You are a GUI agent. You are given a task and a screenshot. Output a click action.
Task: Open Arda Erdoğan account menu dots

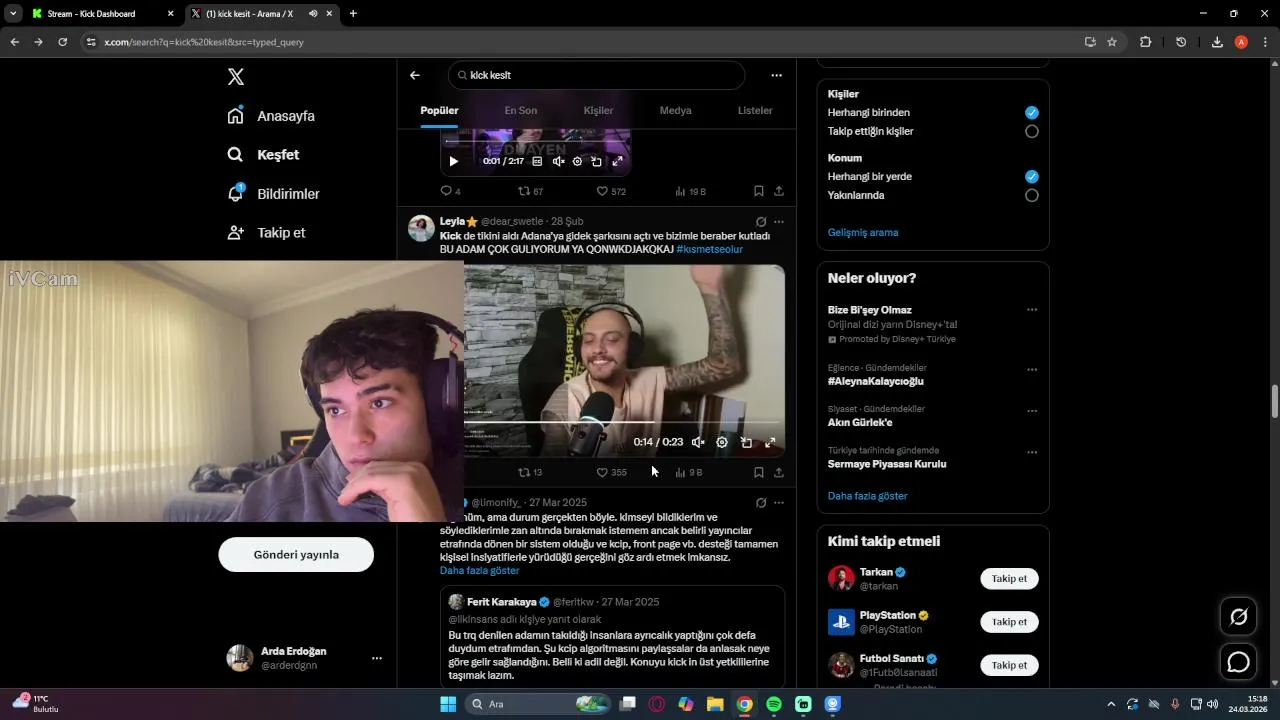tap(377, 658)
